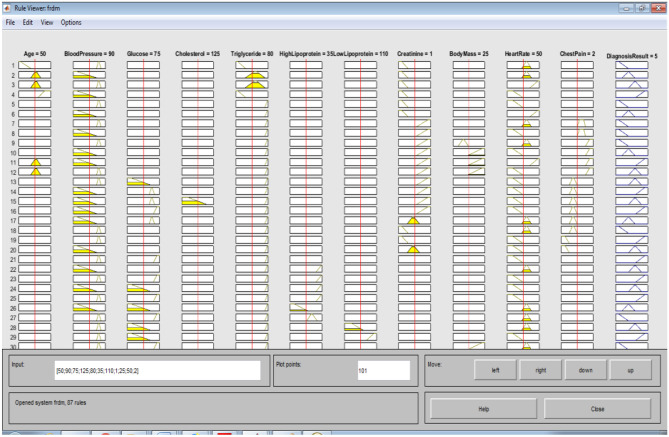Open the File menu

pos(10,22)
